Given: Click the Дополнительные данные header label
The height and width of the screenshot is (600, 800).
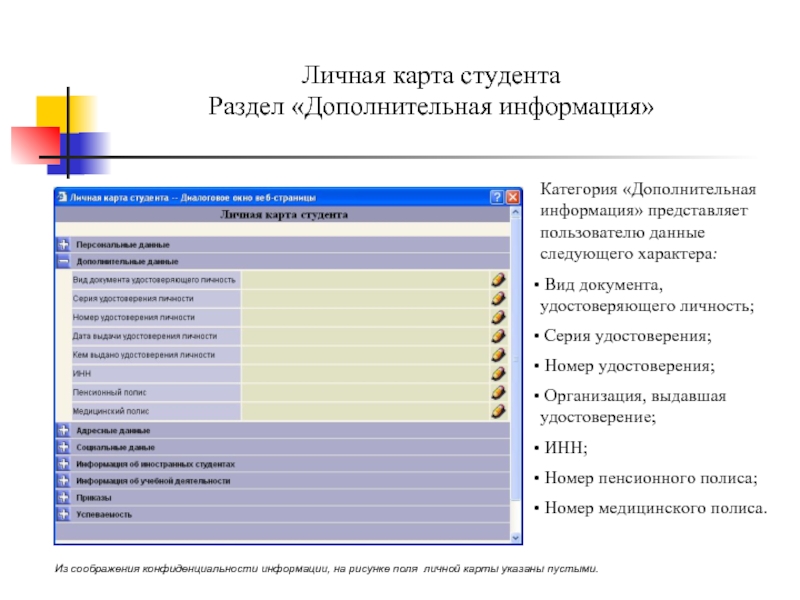Looking at the screenshot, I should (x=128, y=262).
